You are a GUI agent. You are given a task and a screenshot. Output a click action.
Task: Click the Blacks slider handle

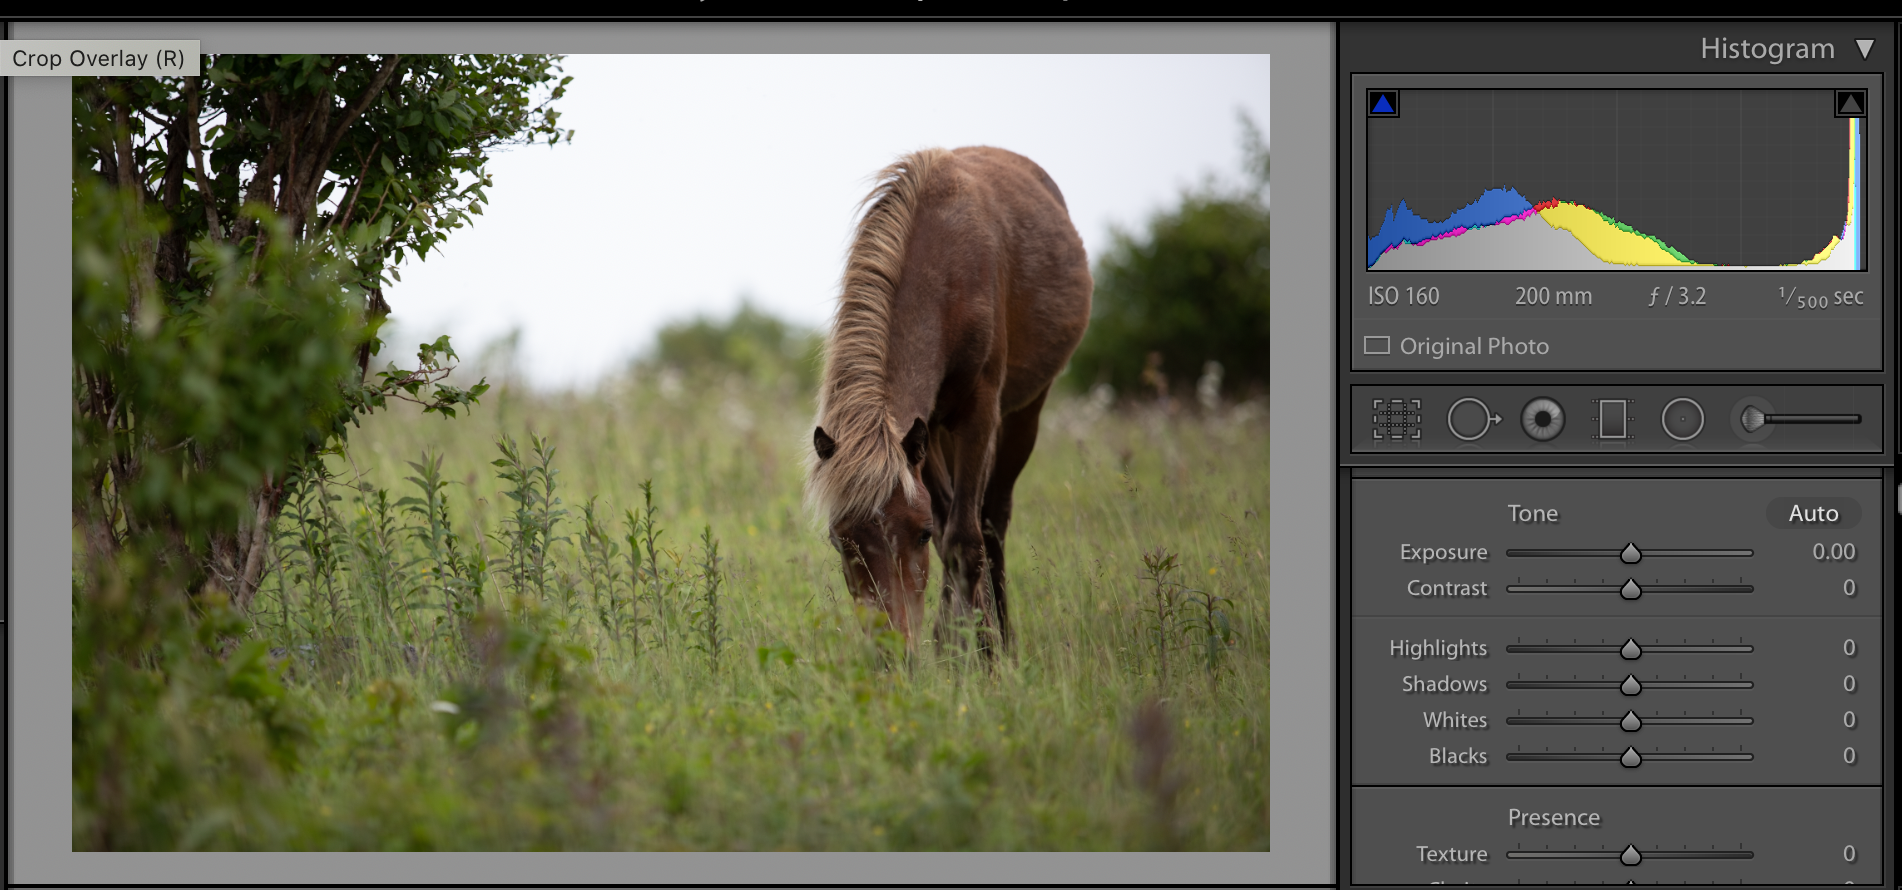pyautogui.click(x=1631, y=757)
